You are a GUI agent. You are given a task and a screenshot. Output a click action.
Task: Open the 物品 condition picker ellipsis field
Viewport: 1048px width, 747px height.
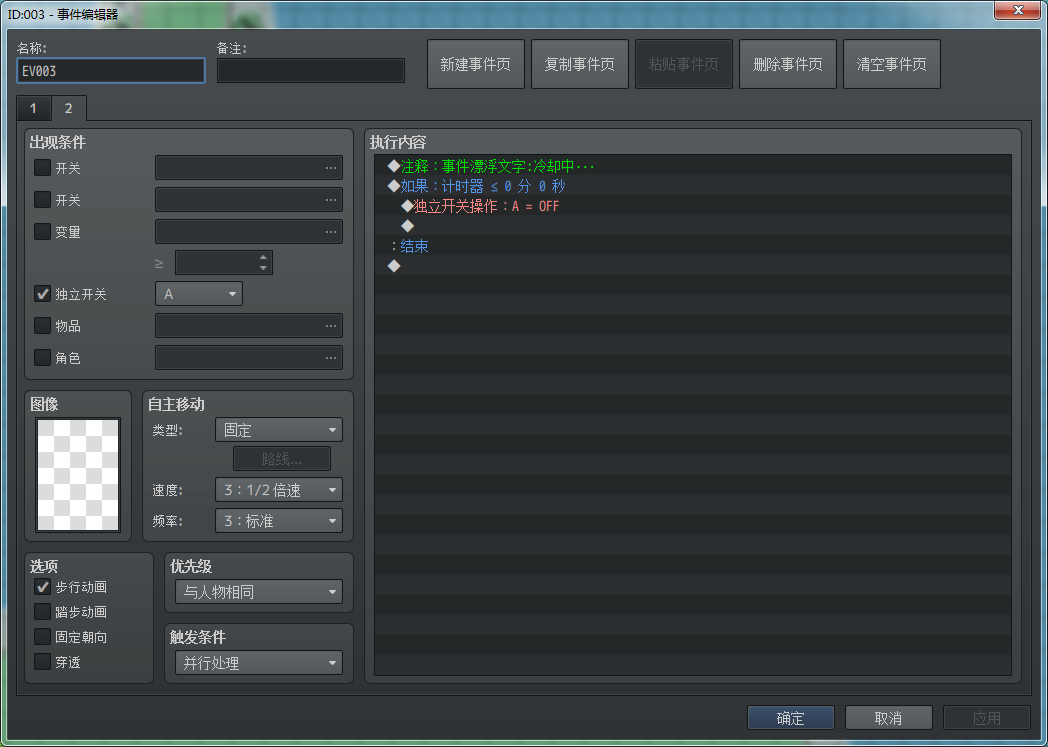[249, 326]
